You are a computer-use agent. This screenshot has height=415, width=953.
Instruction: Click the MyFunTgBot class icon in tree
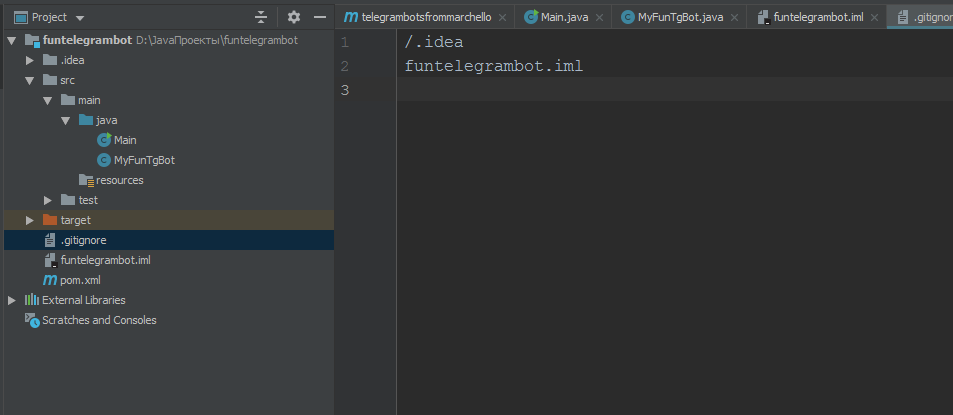[x=104, y=160]
